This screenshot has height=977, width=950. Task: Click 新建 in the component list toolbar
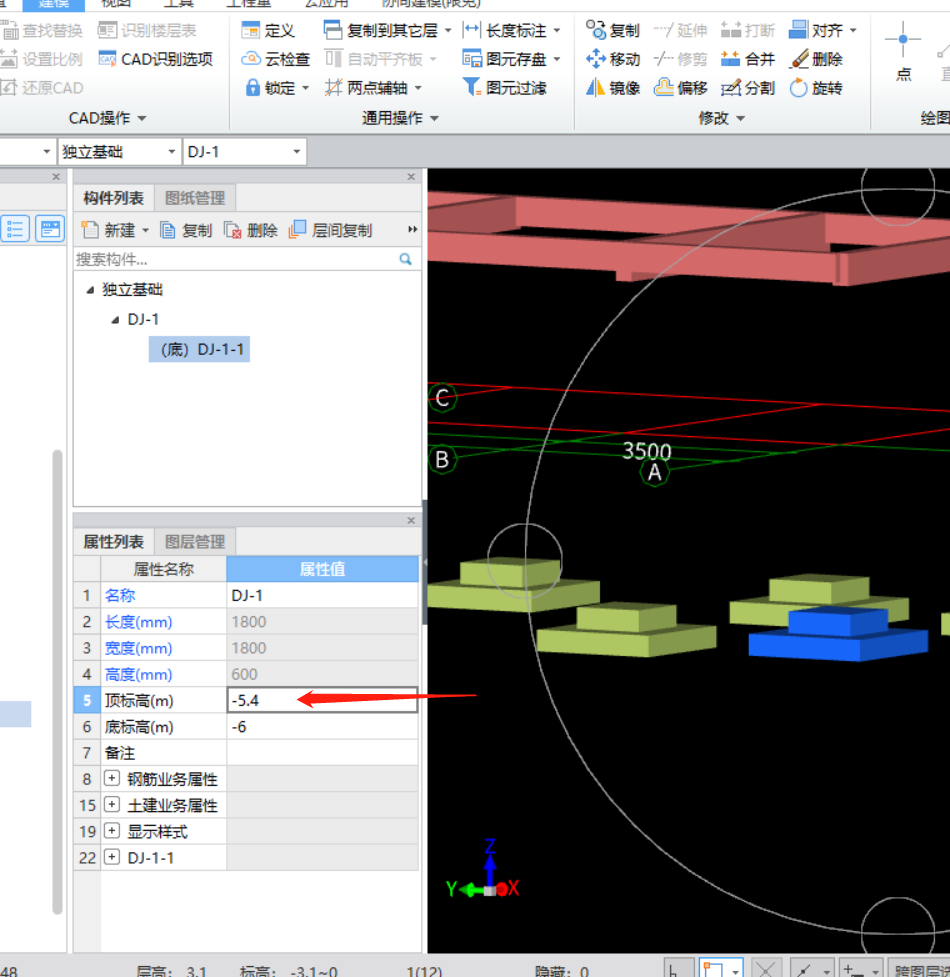point(108,231)
